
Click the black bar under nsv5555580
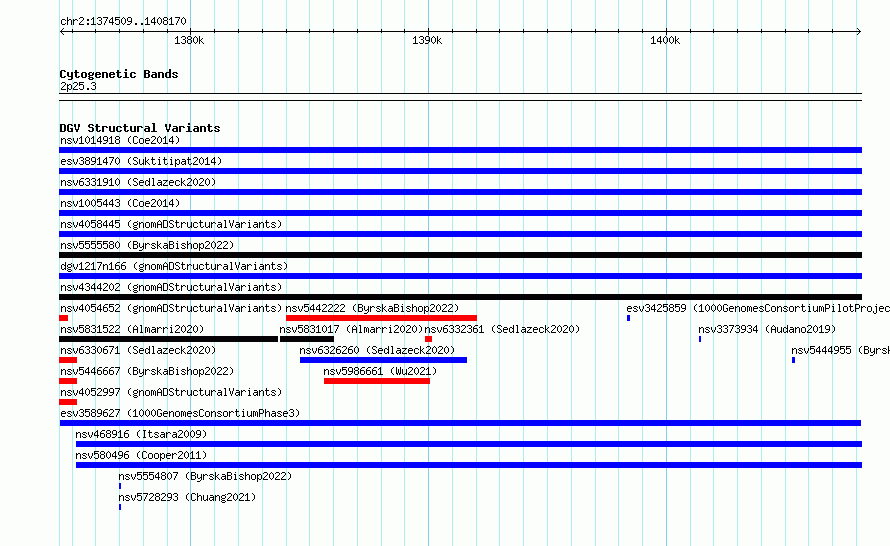tap(460, 255)
